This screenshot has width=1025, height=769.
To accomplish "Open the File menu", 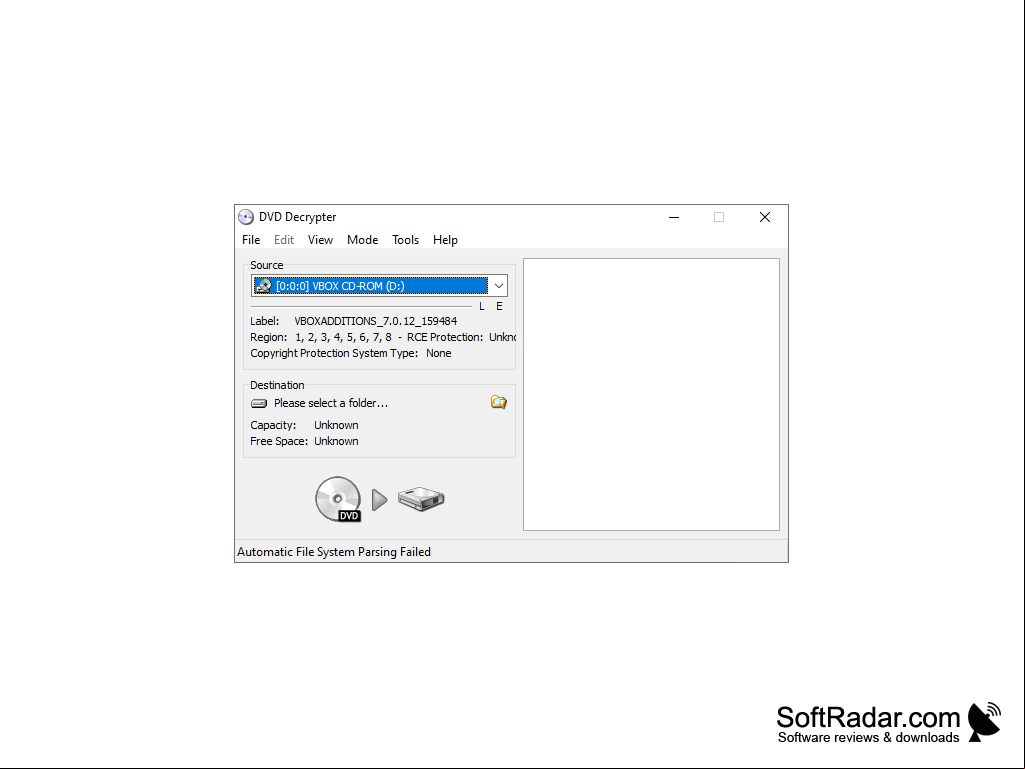I will tap(251, 240).
